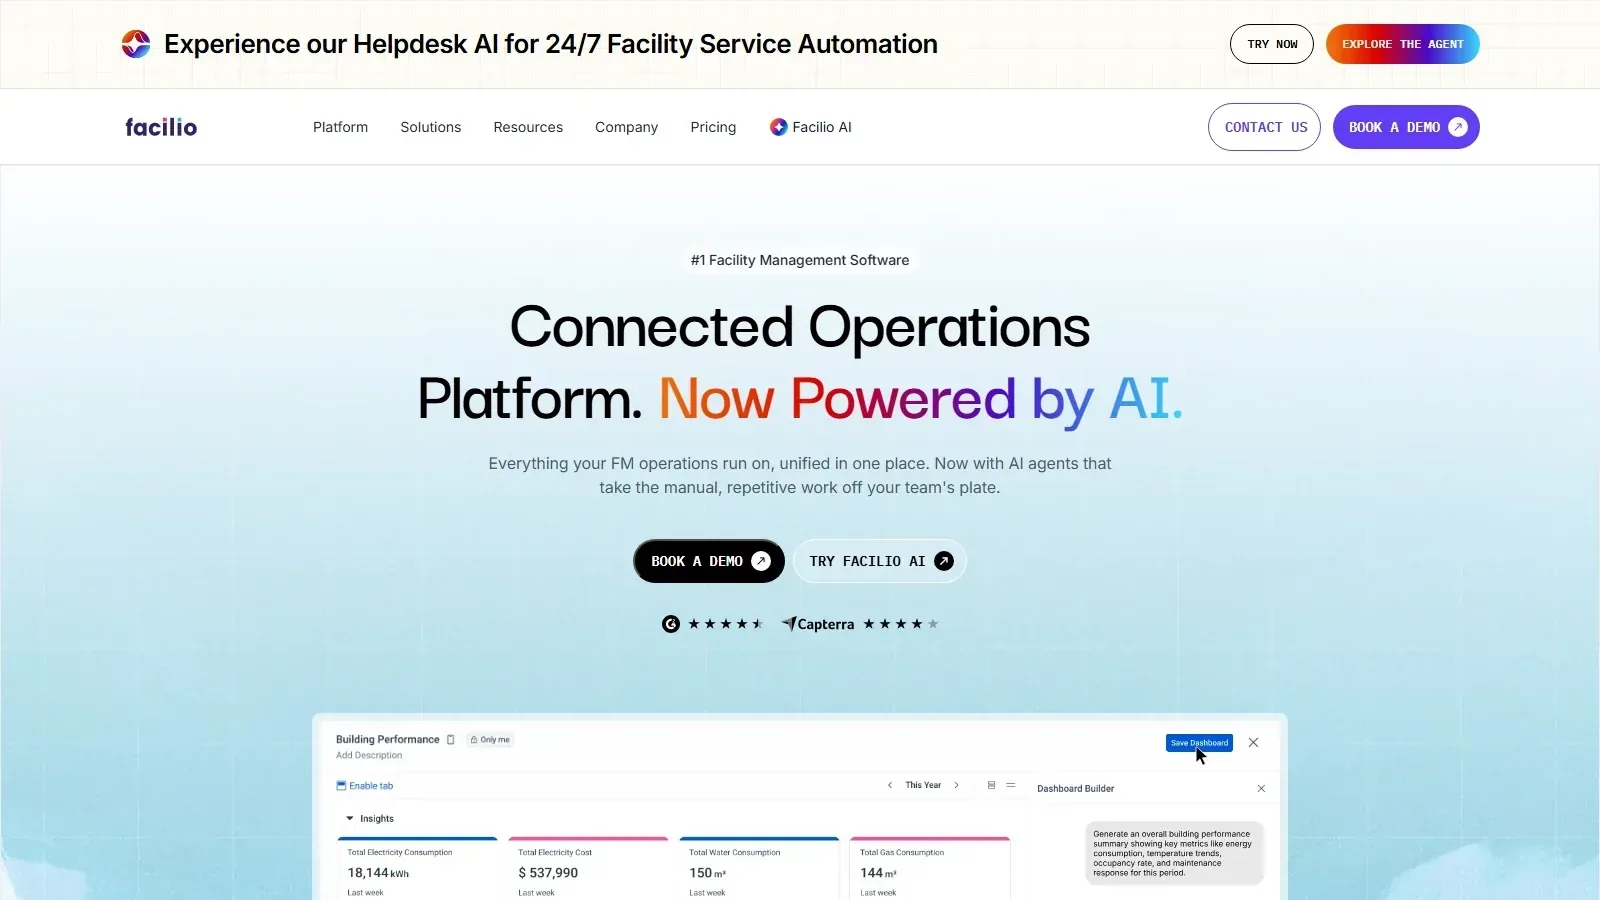
Task: Click Save Dashboard button
Action: (1199, 743)
